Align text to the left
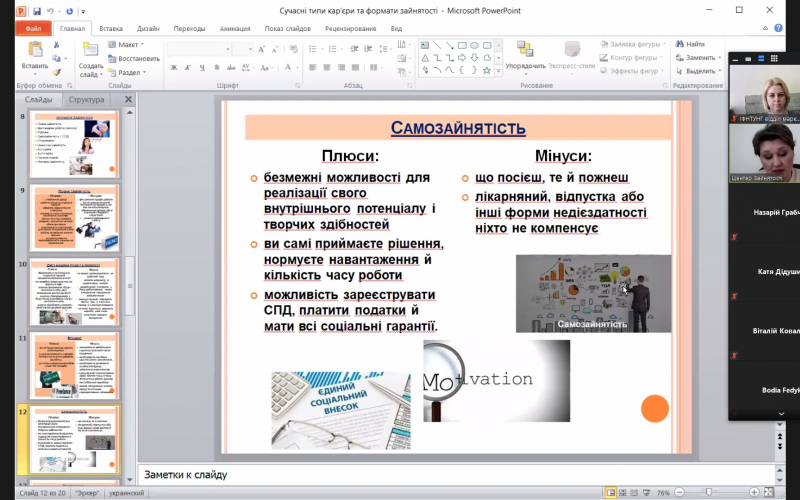The image size is (800, 500). pyautogui.click(x=313, y=67)
